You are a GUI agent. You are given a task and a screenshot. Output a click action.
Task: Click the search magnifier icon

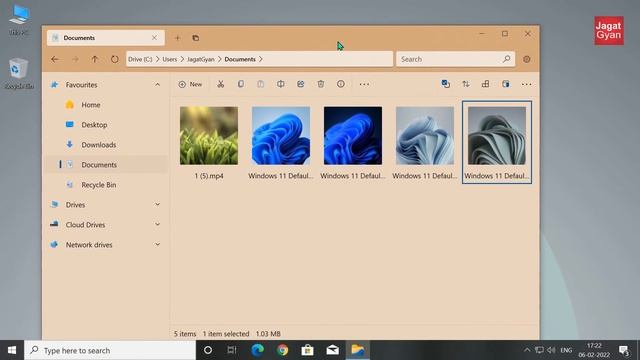tap(507, 59)
